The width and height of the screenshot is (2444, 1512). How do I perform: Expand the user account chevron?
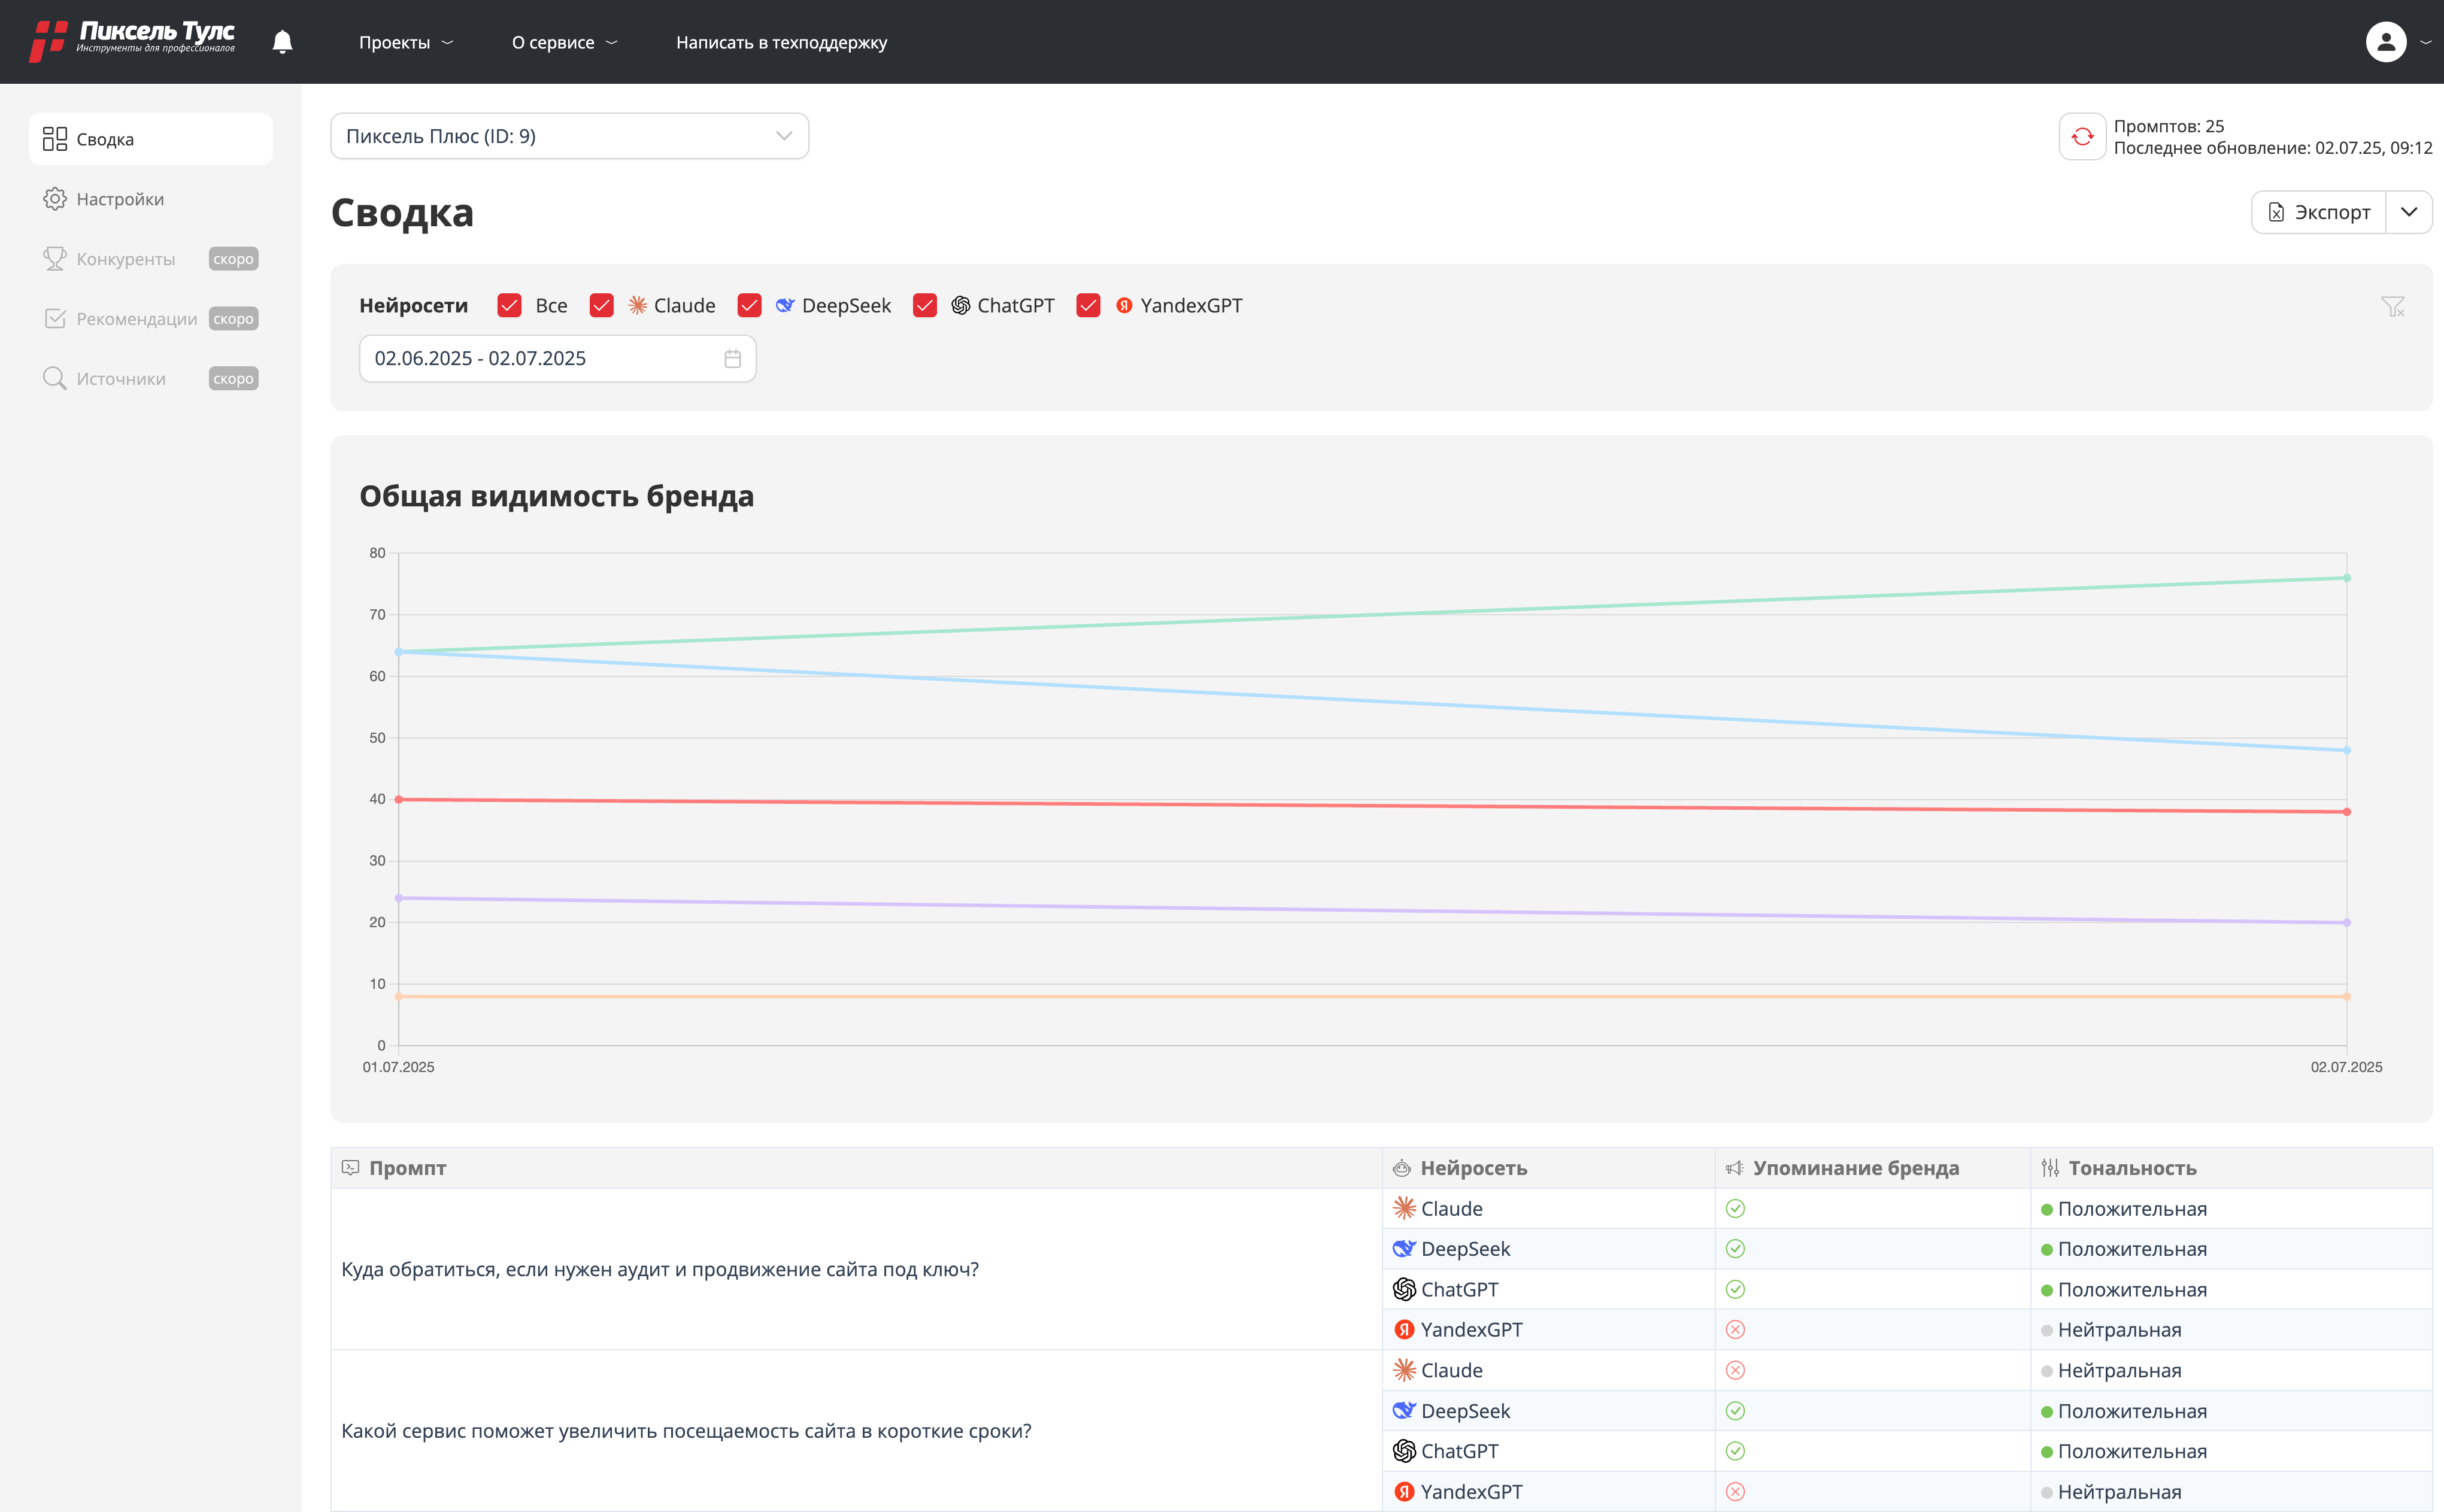2425,43
